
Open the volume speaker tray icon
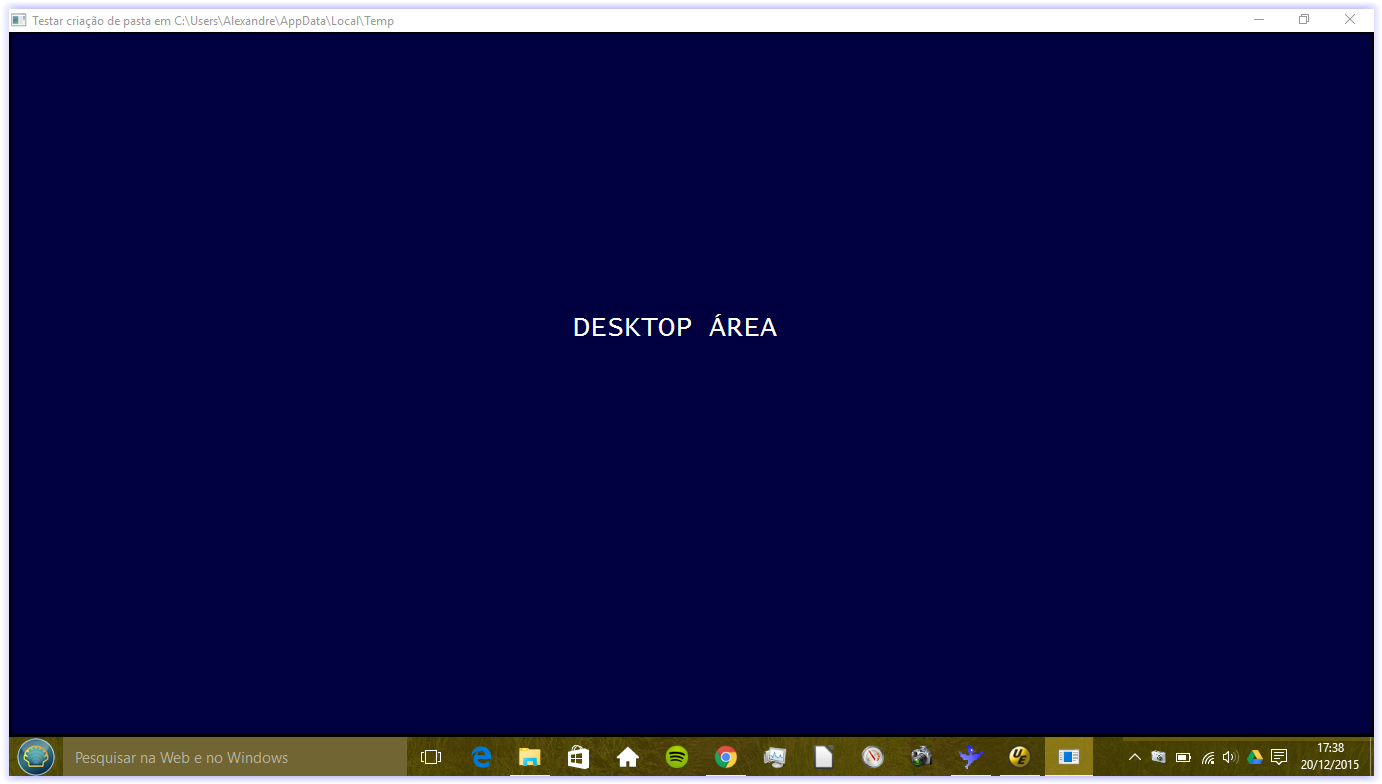tap(1230, 757)
